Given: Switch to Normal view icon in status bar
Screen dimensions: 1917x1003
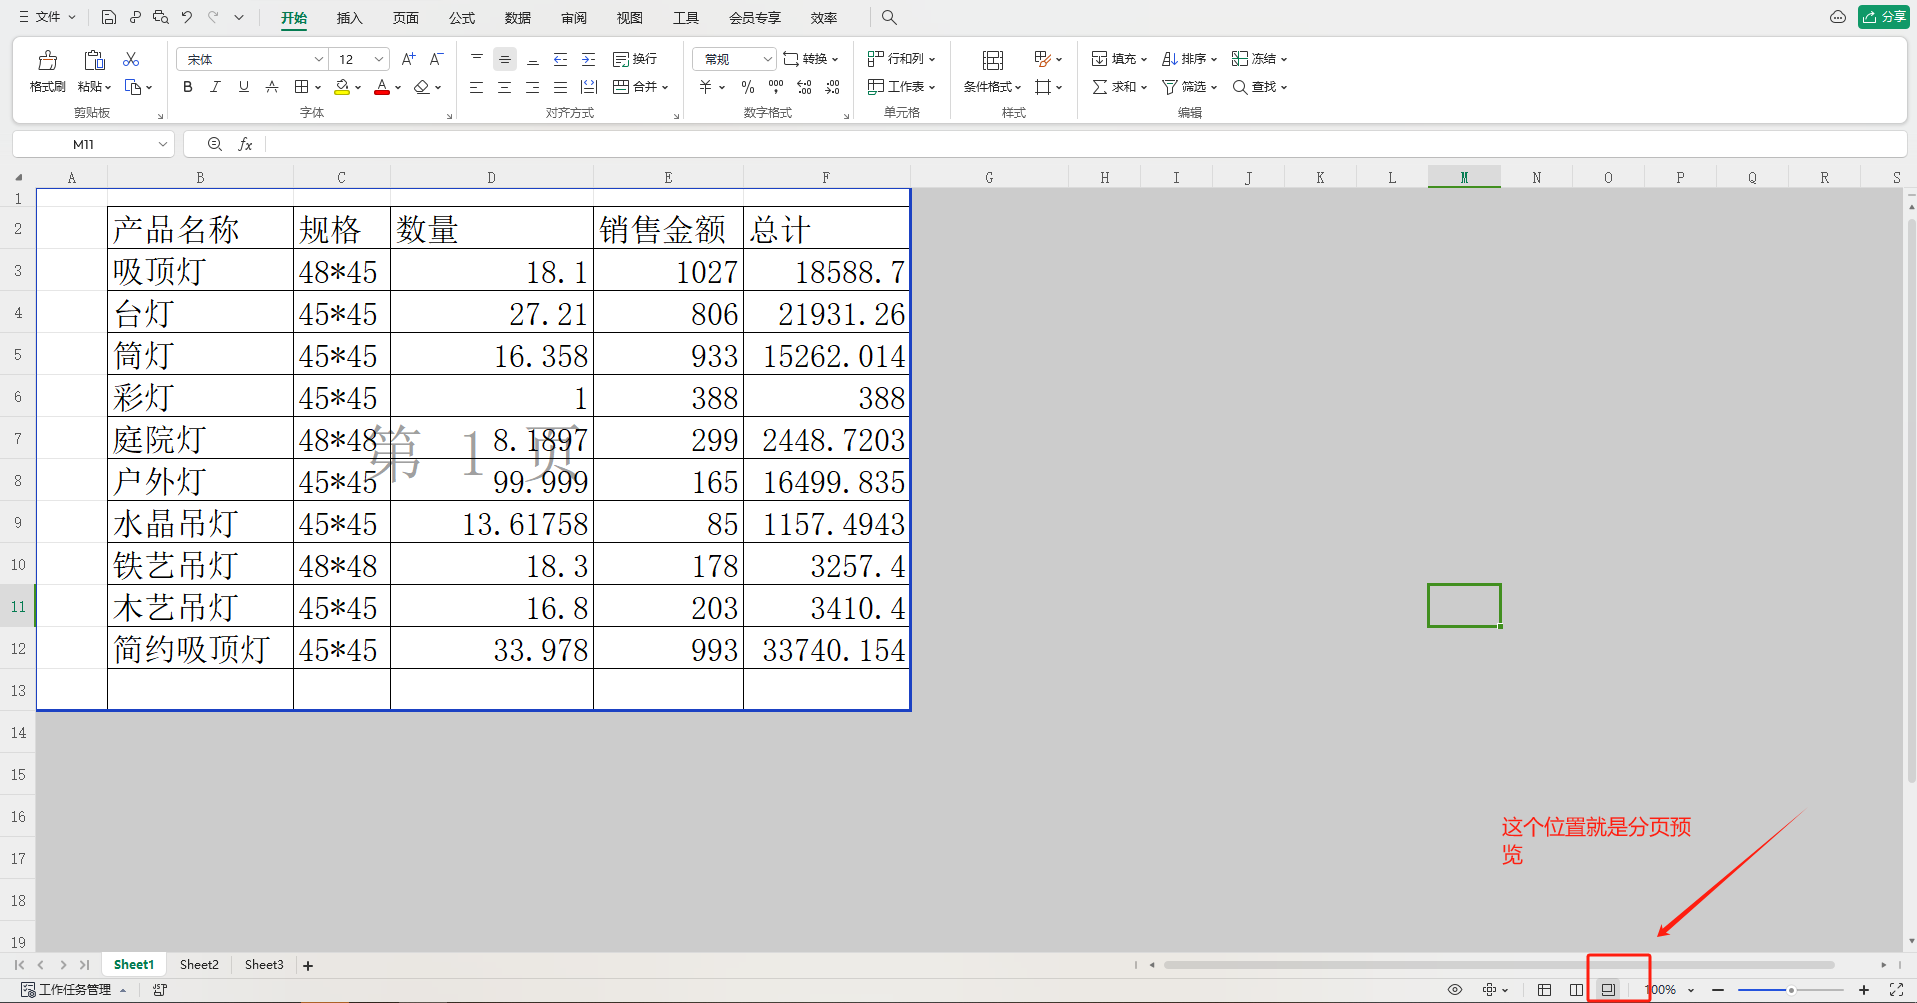Looking at the screenshot, I should click(x=1544, y=990).
